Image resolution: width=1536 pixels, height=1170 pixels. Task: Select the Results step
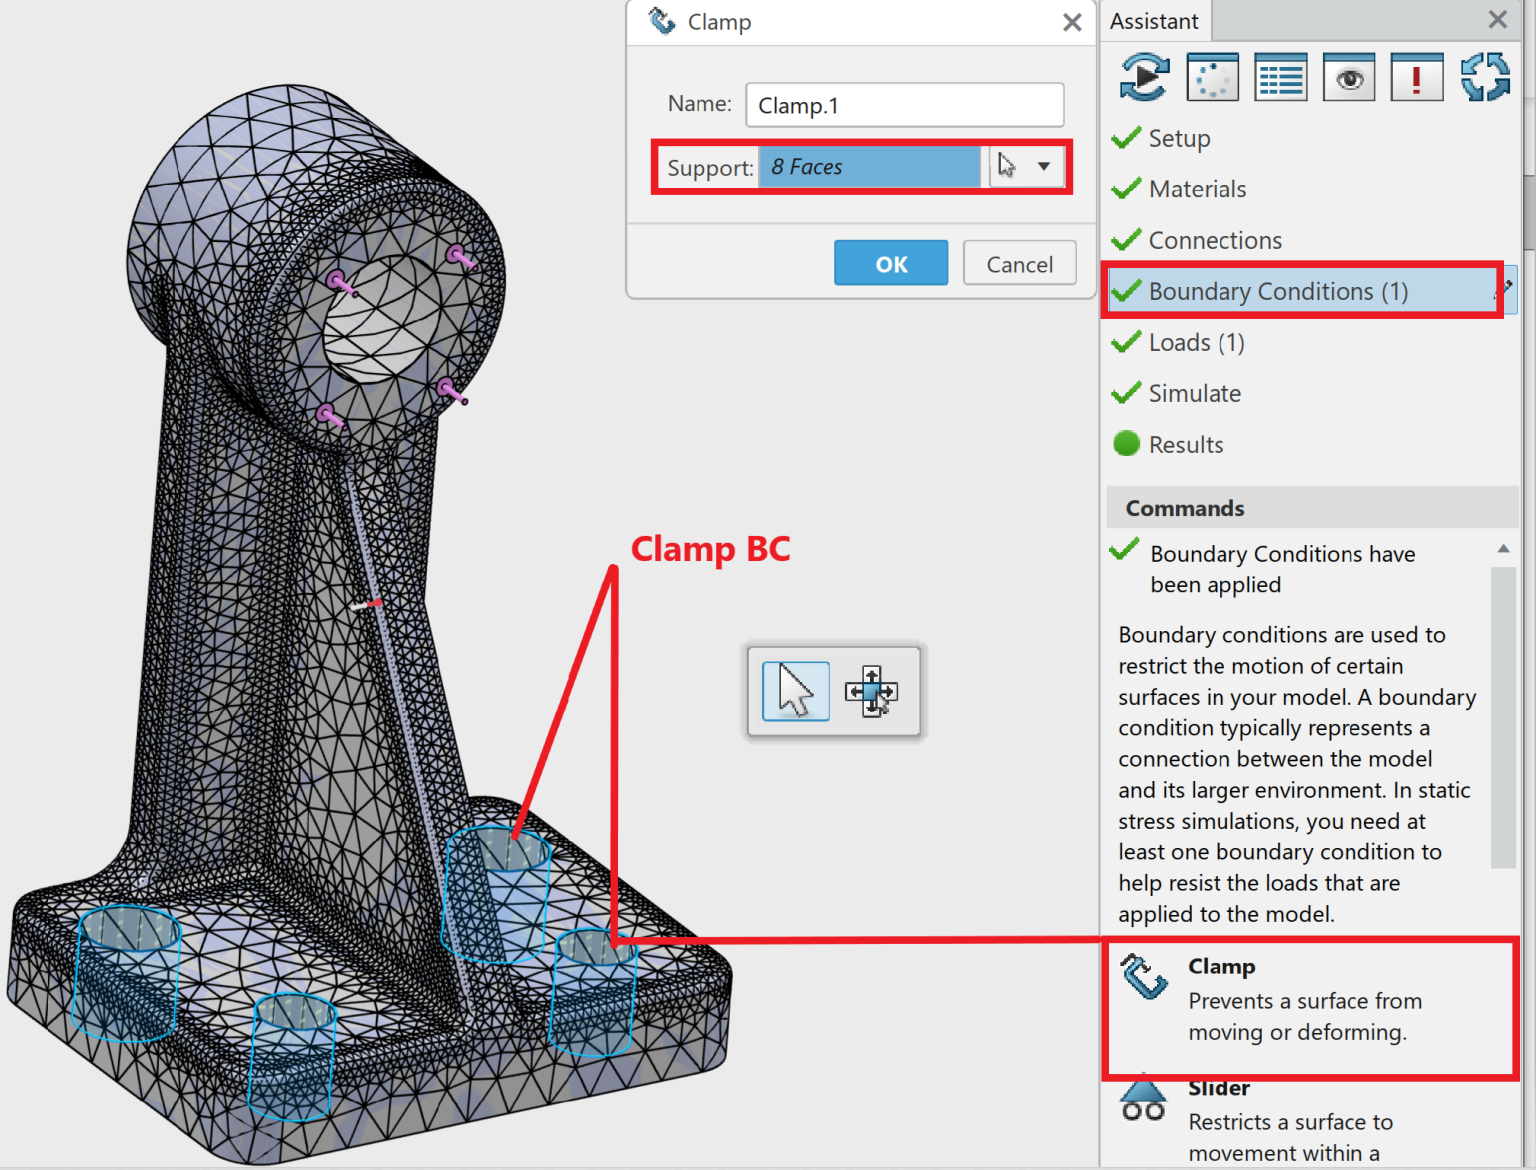(1186, 444)
